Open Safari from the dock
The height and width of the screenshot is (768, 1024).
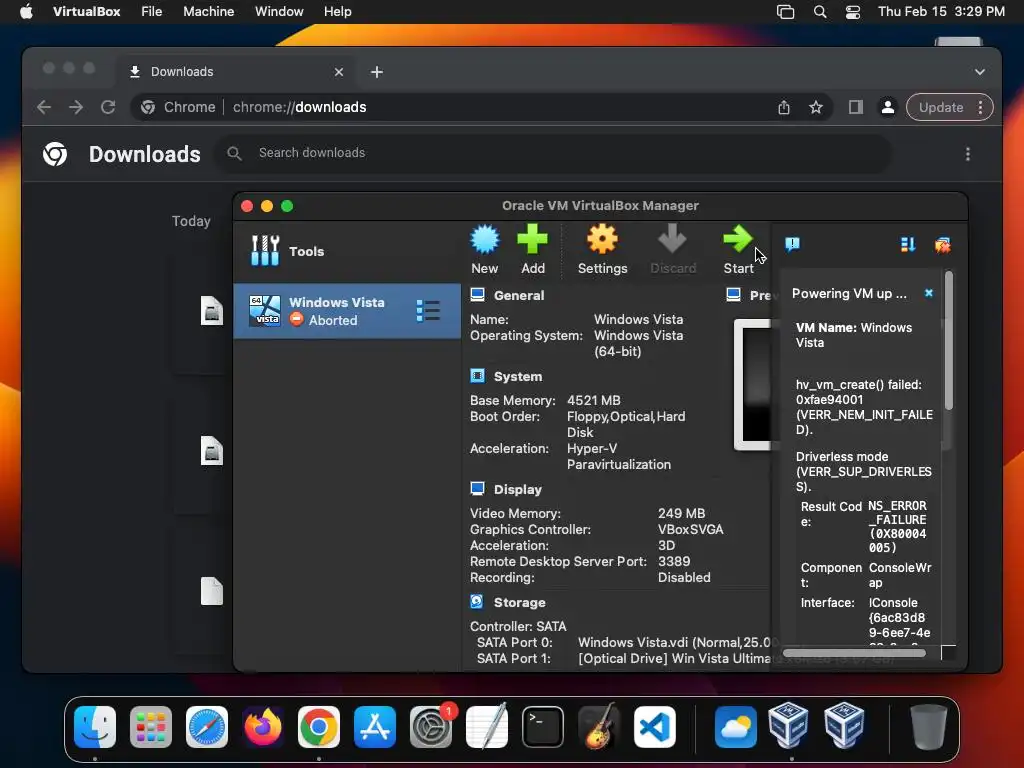click(207, 726)
